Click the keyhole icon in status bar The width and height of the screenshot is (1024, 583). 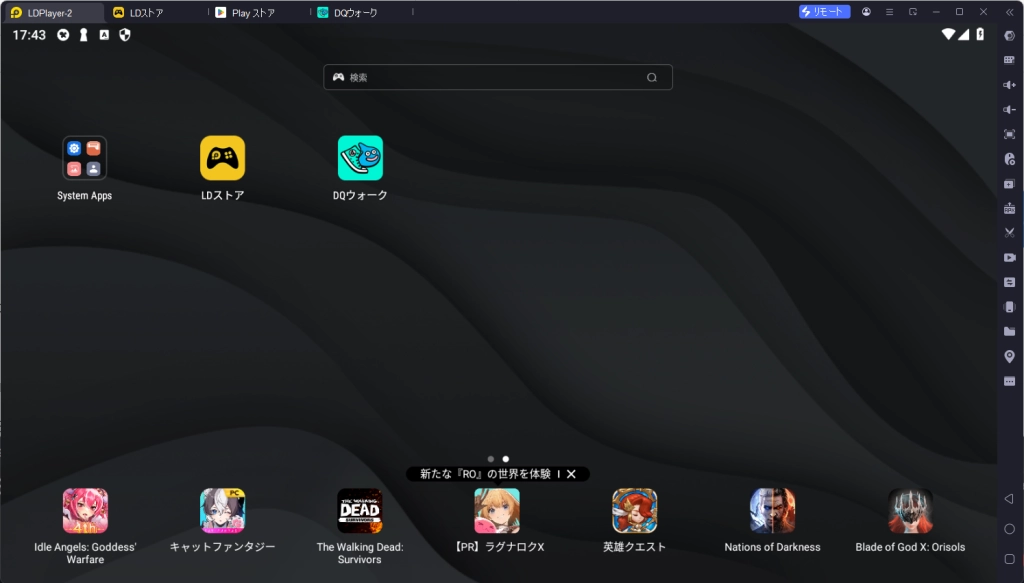(x=84, y=35)
